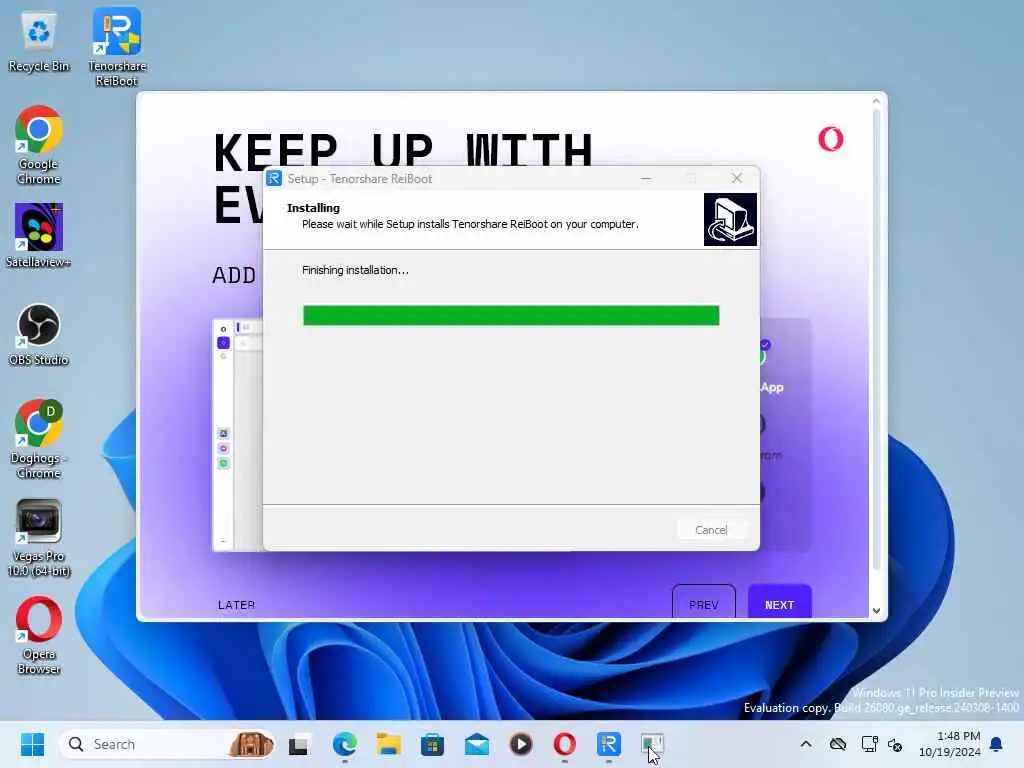Choose LATER in Opera welcome window
The width and height of the screenshot is (1024, 768).
point(236,605)
